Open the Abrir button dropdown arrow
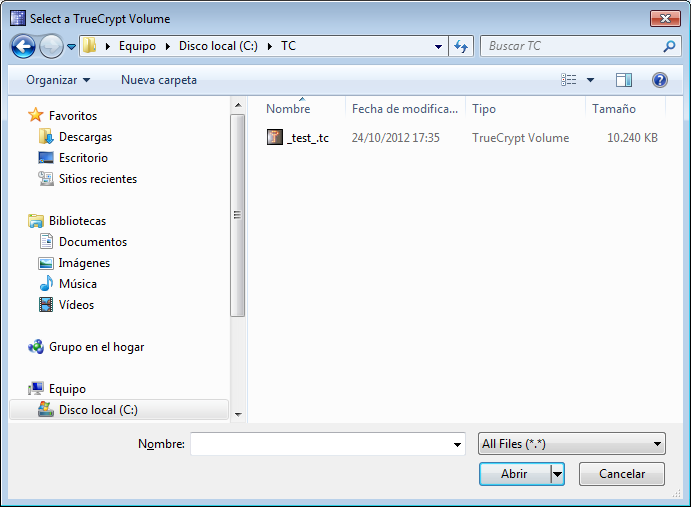The image size is (691, 507). point(557,474)
